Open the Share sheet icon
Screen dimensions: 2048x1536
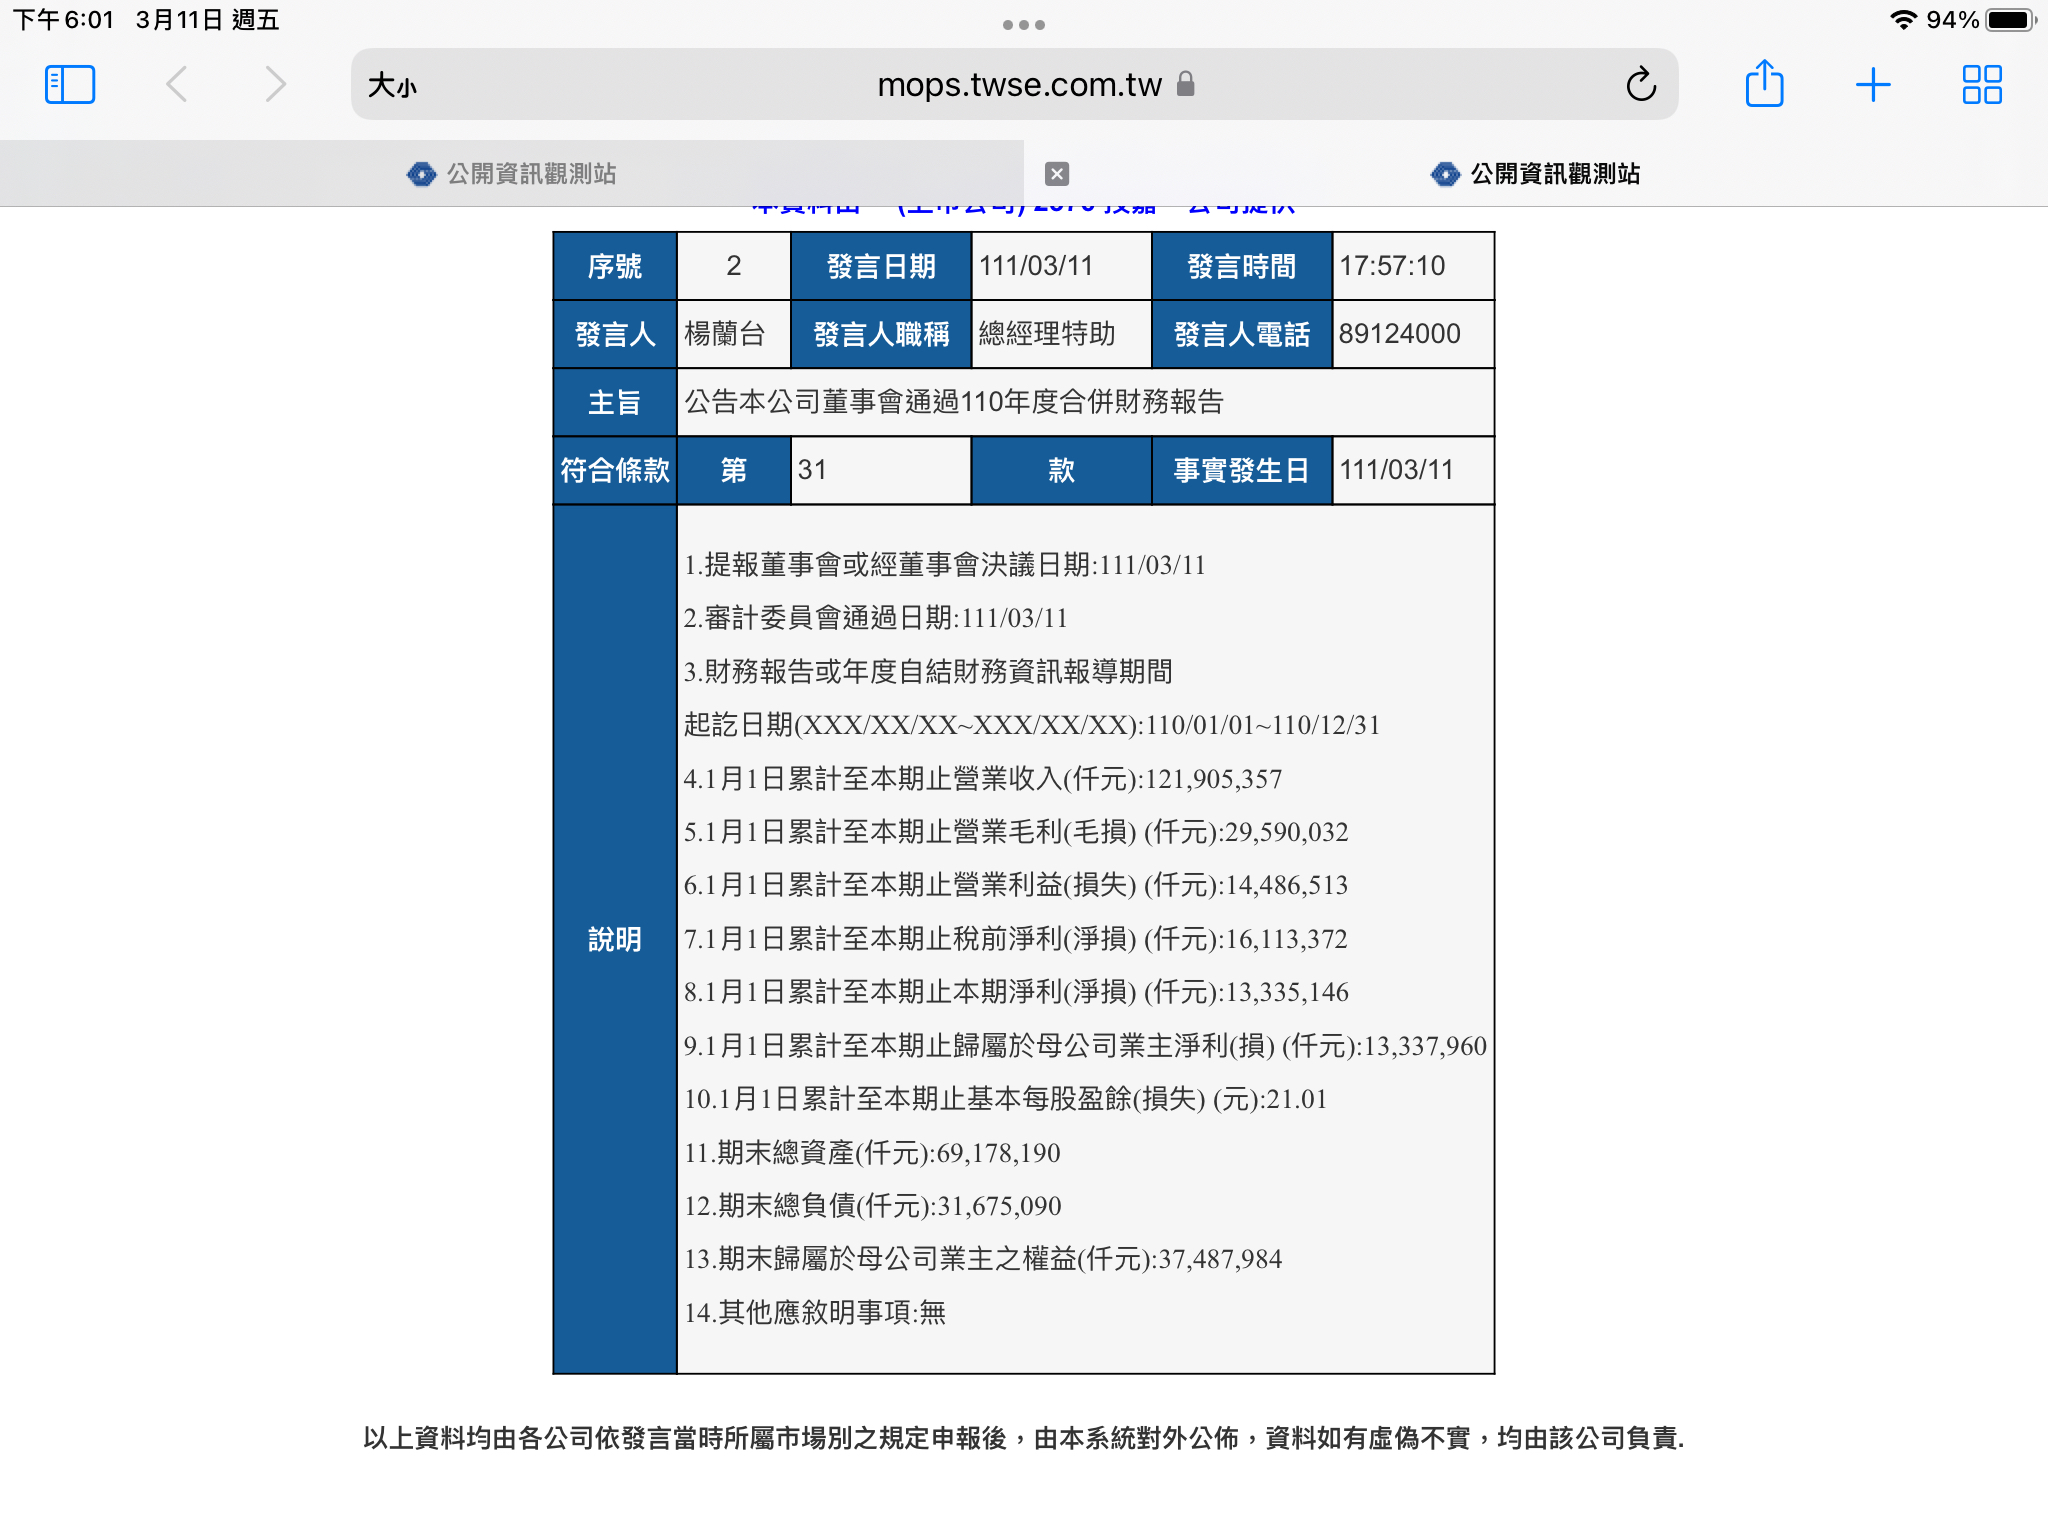(x=1764, y=84)
